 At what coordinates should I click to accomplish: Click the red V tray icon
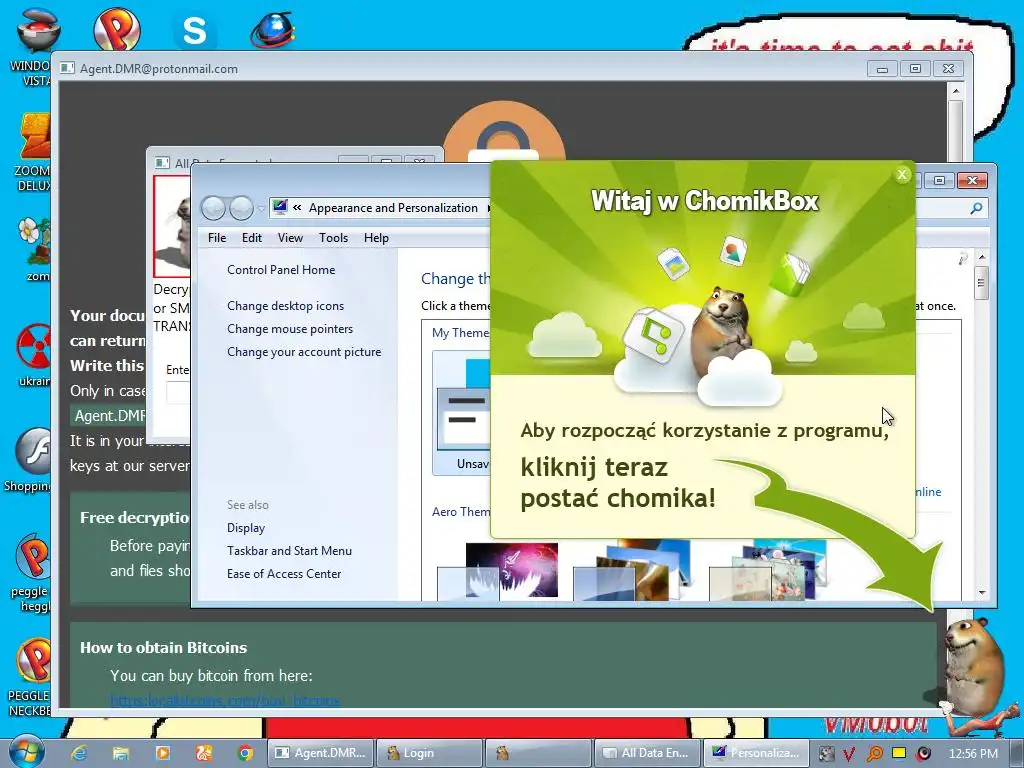click(x=849, y=754)
